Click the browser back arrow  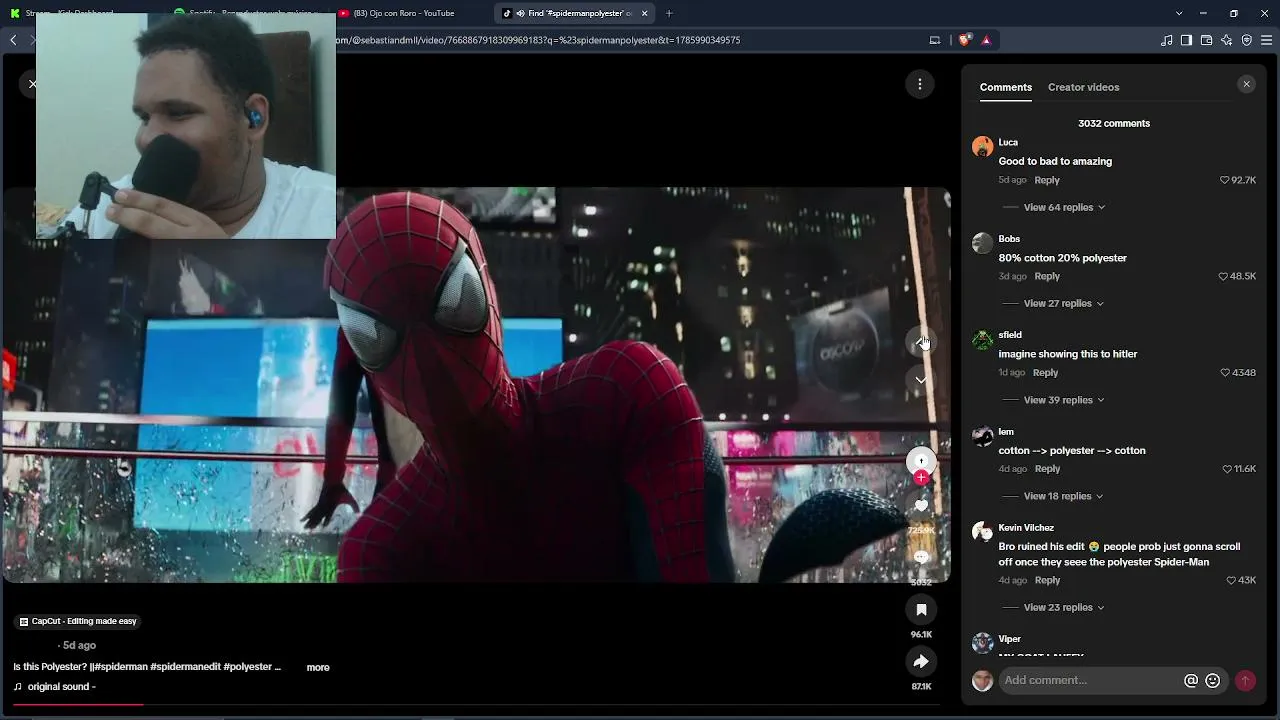click(13, 40)
